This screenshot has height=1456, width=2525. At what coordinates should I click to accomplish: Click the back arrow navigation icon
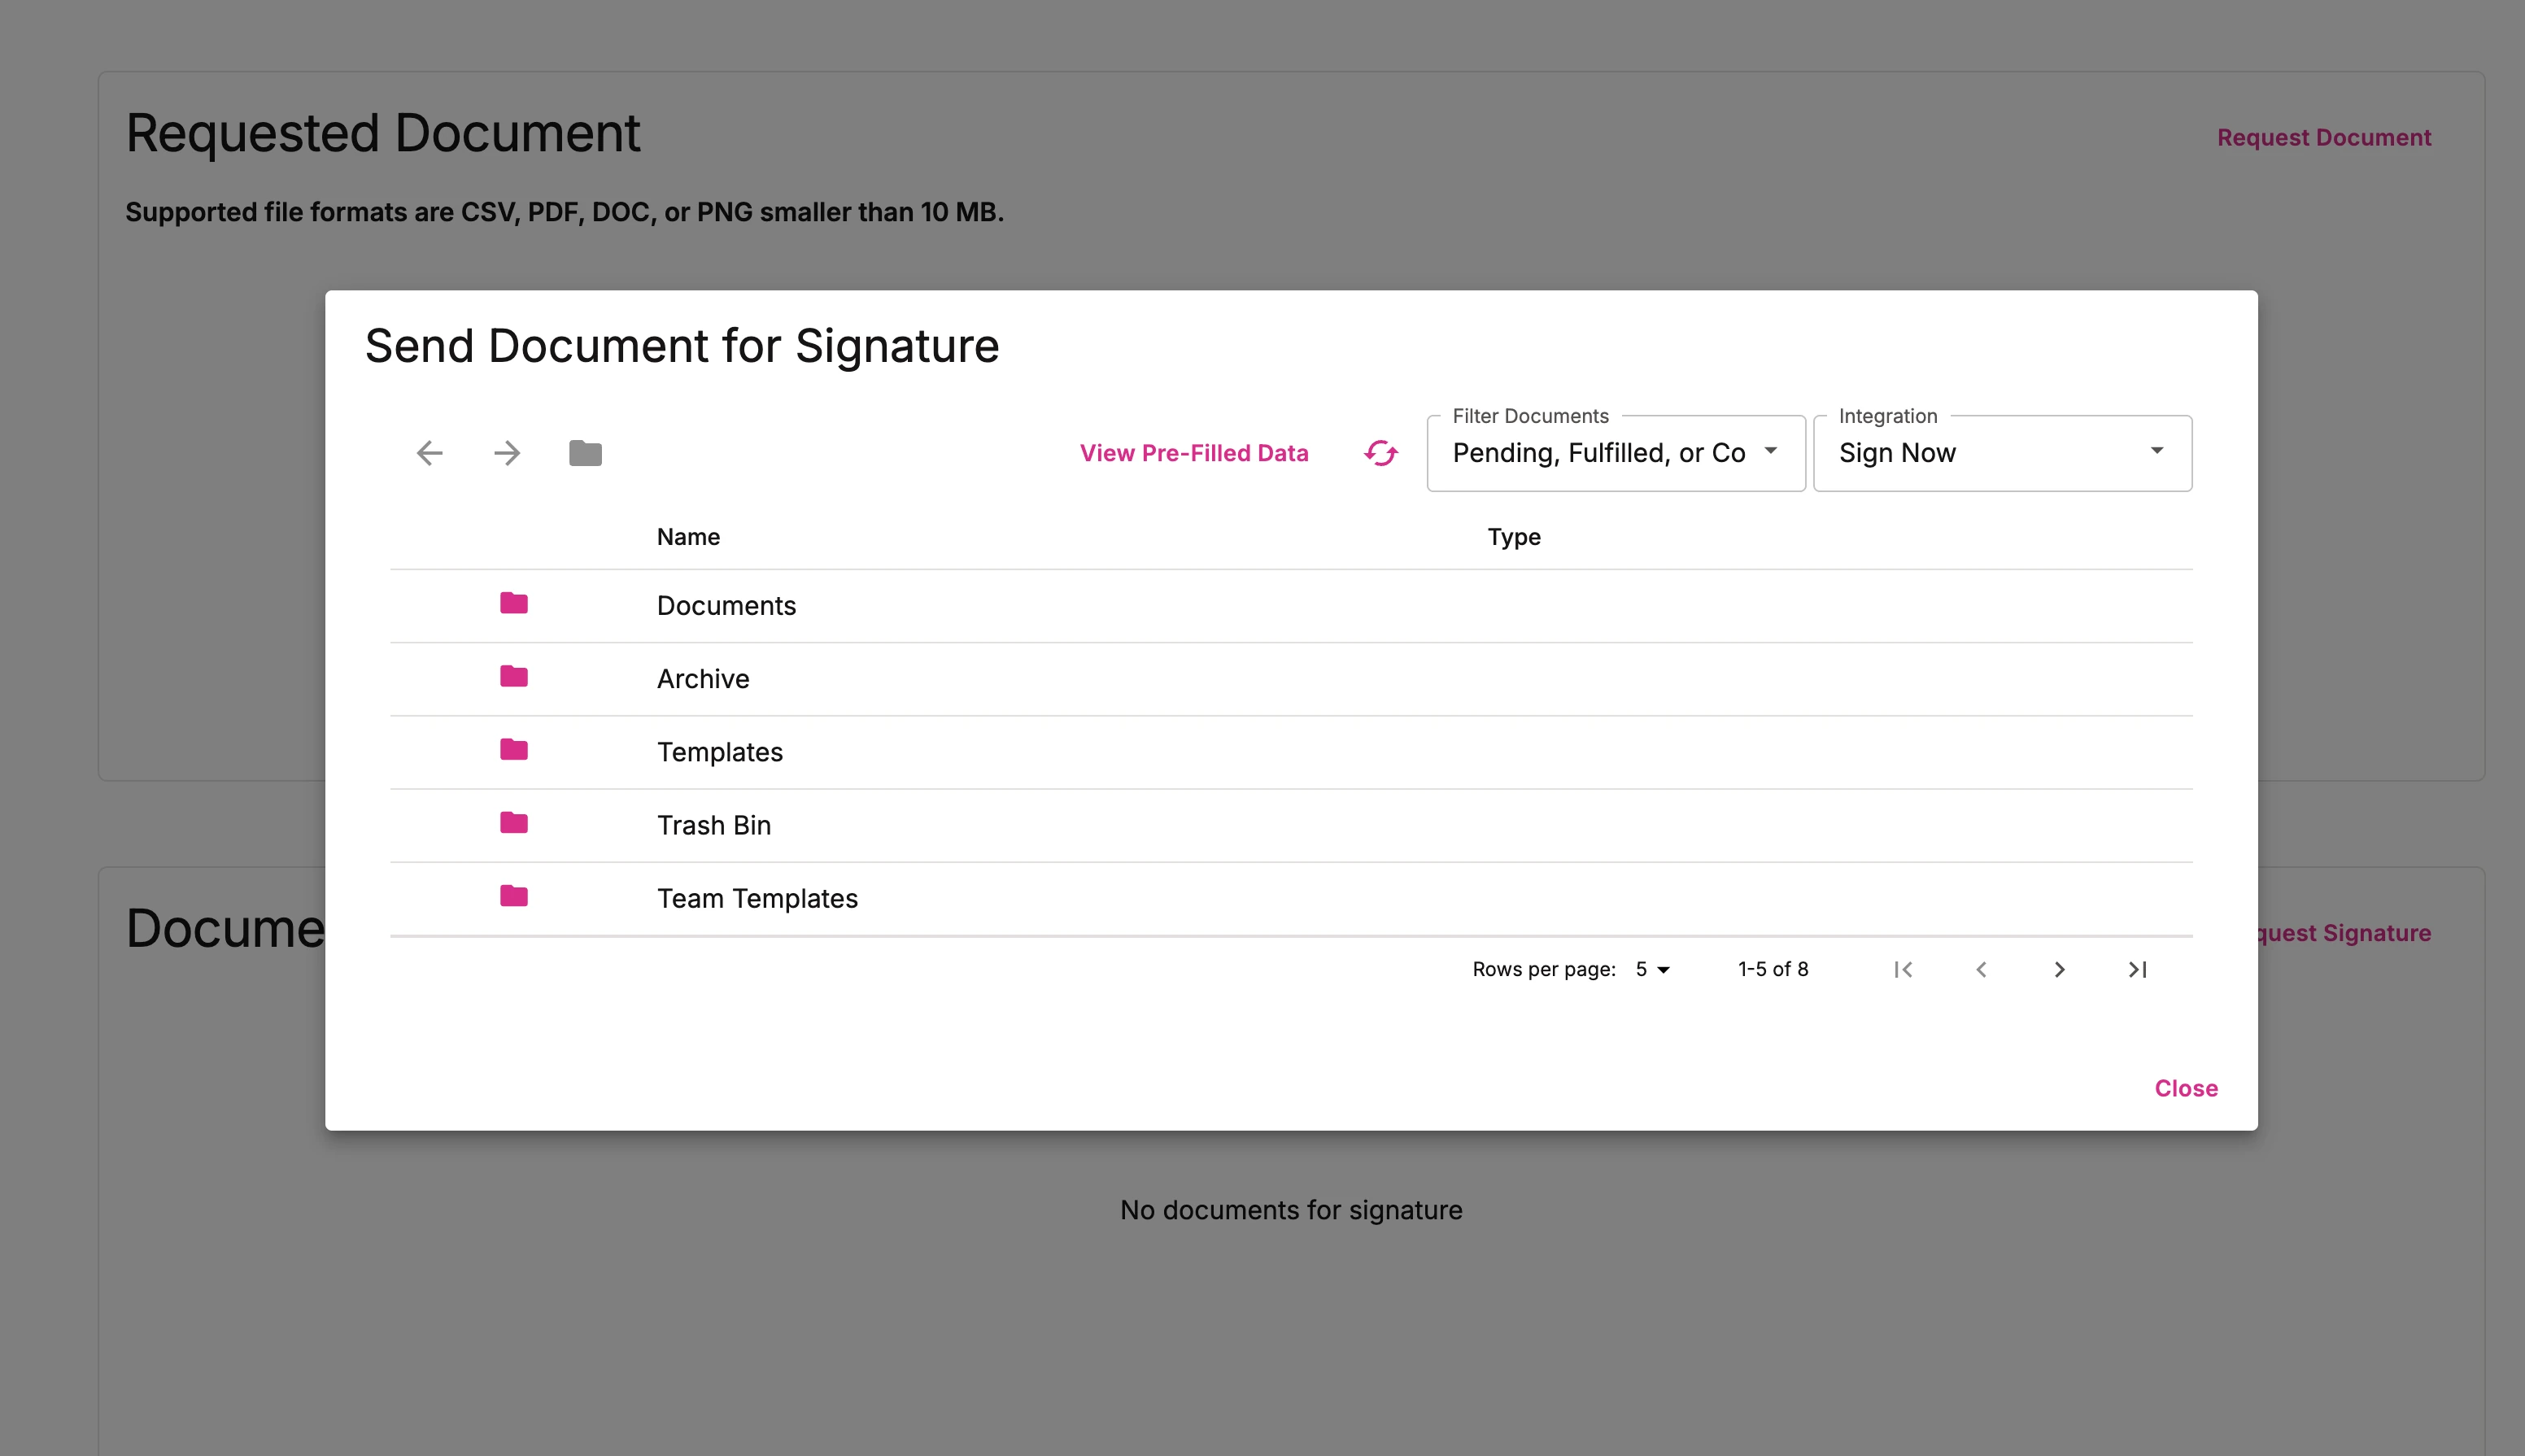click(x=430, y=453)
